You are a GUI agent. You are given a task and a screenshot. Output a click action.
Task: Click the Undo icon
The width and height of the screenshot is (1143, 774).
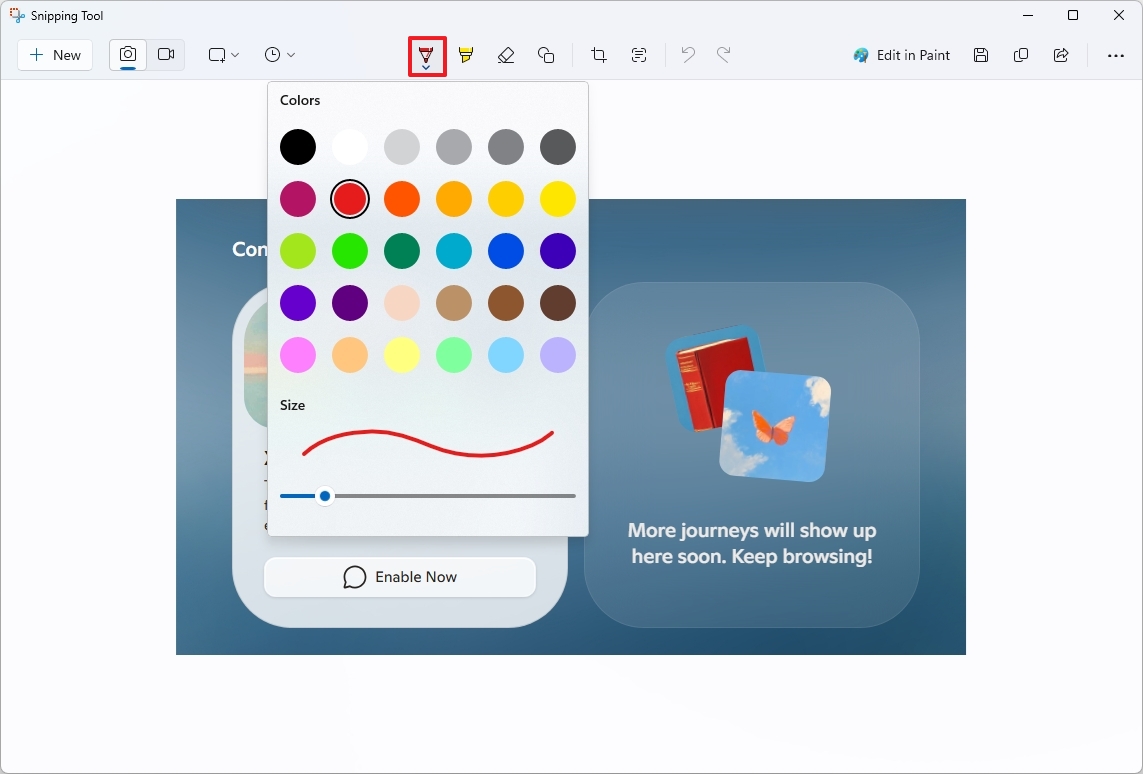tap(687, 55)
